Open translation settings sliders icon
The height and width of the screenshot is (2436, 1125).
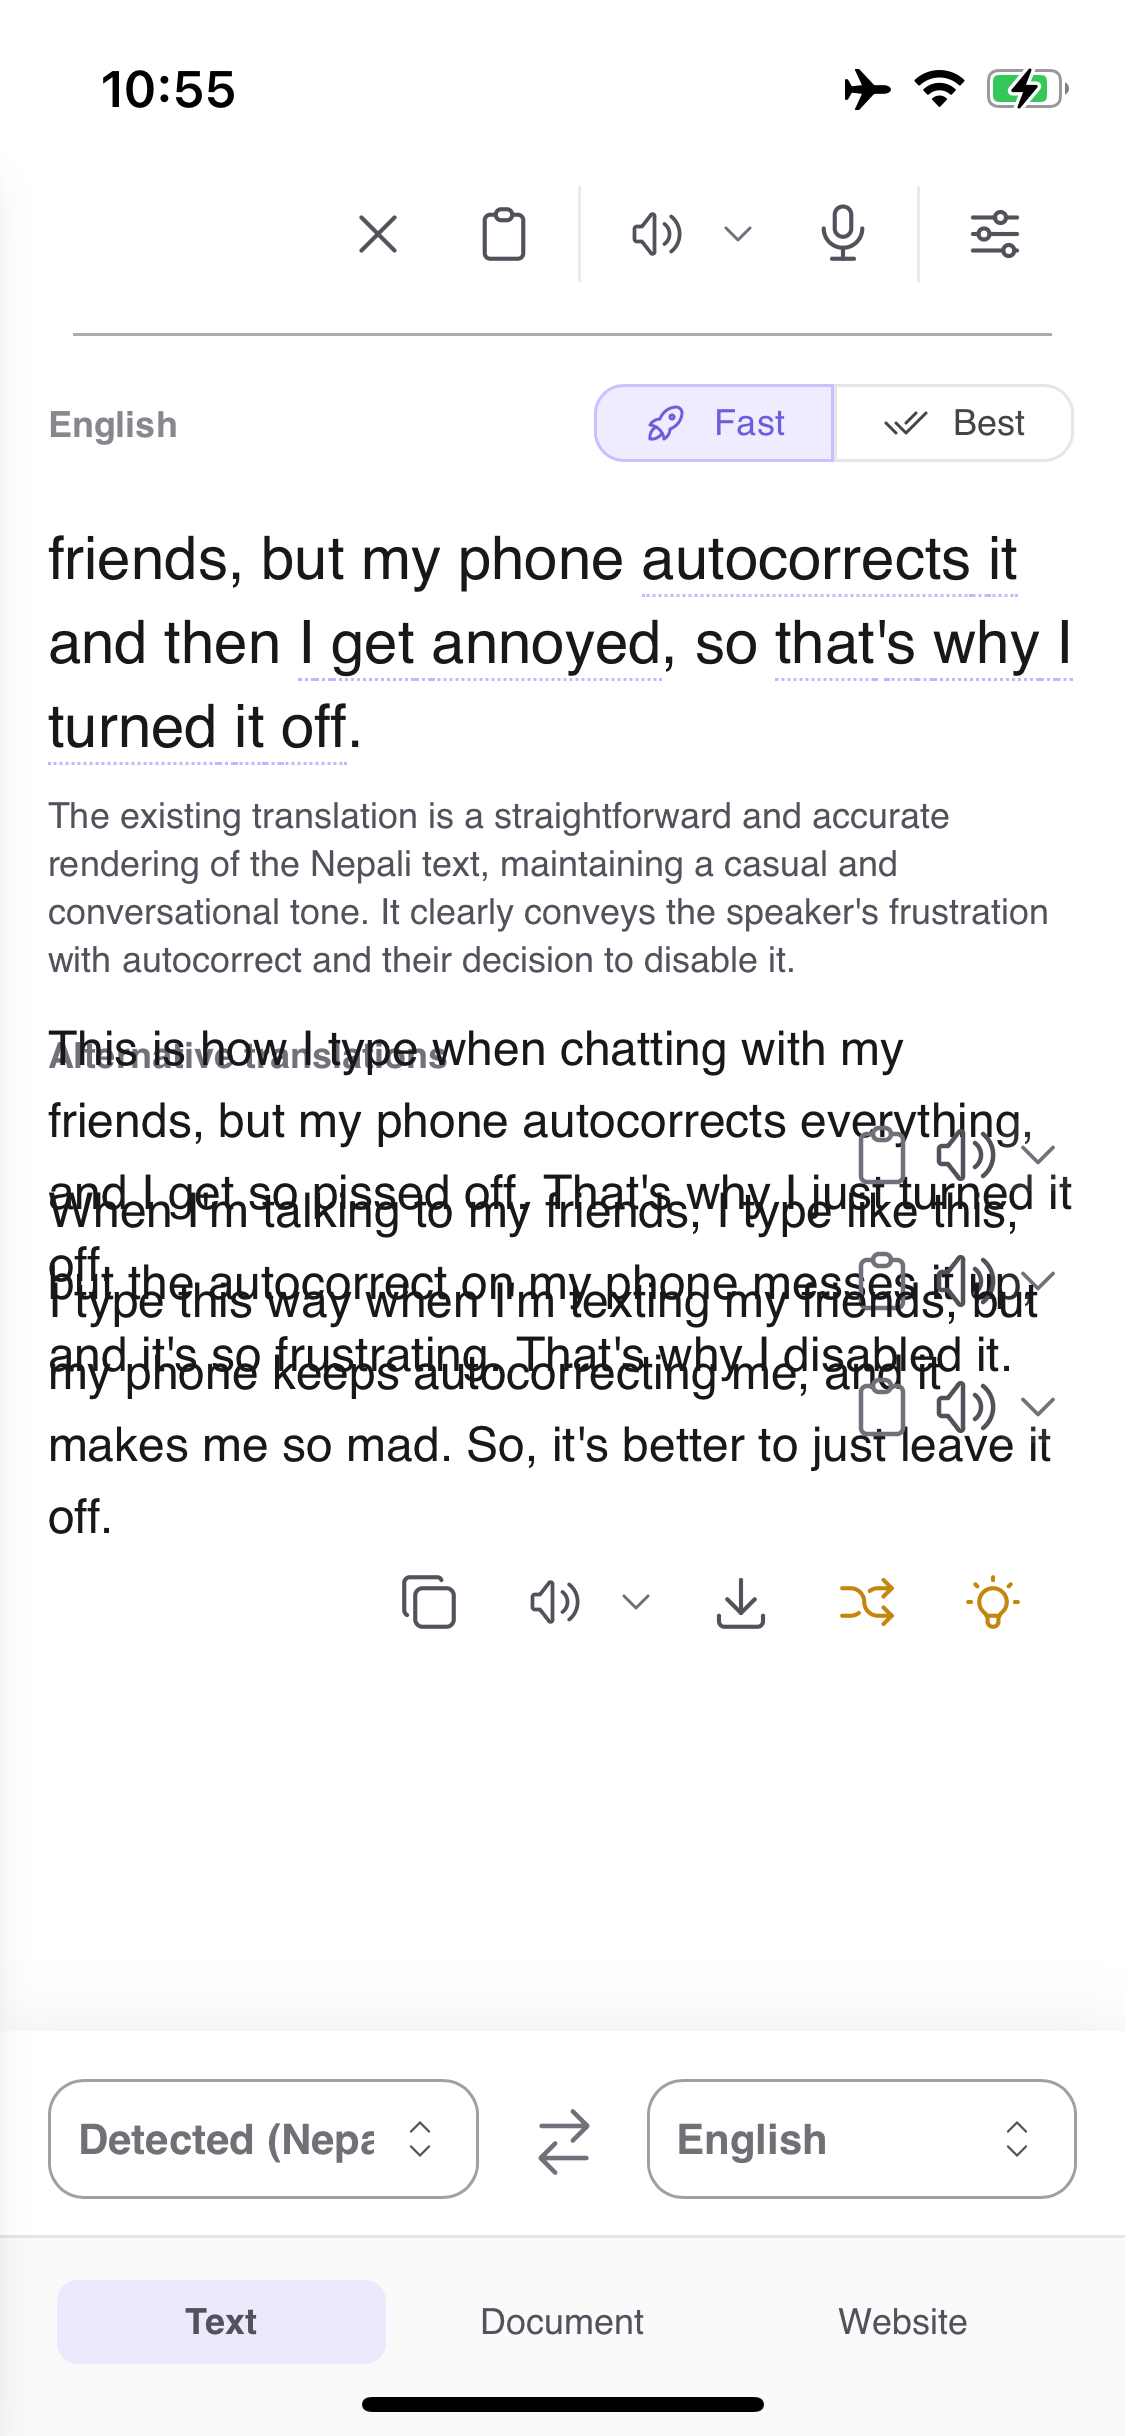pos(994,235)
